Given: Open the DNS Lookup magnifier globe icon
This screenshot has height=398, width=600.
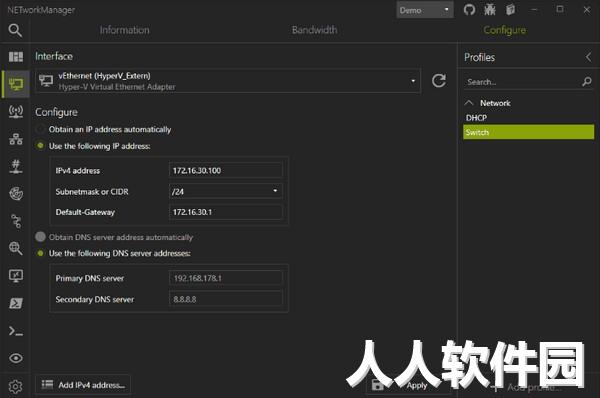Looking at the screenshot, I should click(x=16, y=248).
